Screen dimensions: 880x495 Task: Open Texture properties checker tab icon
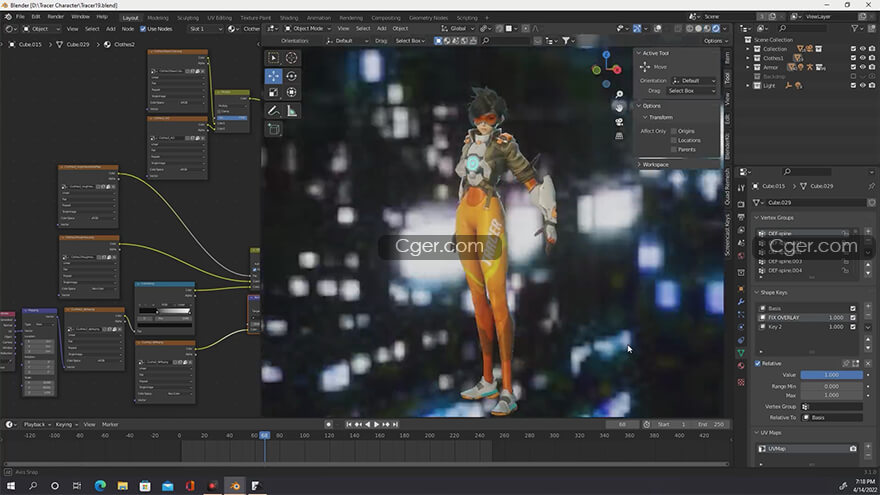[x=741, y=382]
